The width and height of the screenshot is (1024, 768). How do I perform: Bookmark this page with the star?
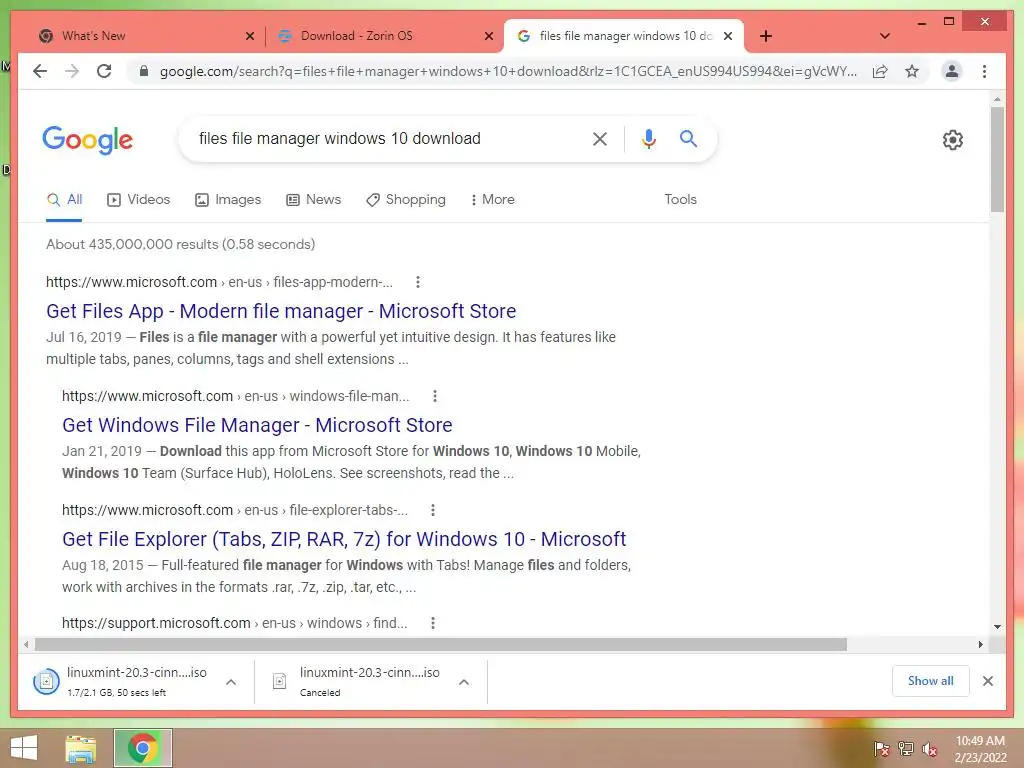point(912,71)
